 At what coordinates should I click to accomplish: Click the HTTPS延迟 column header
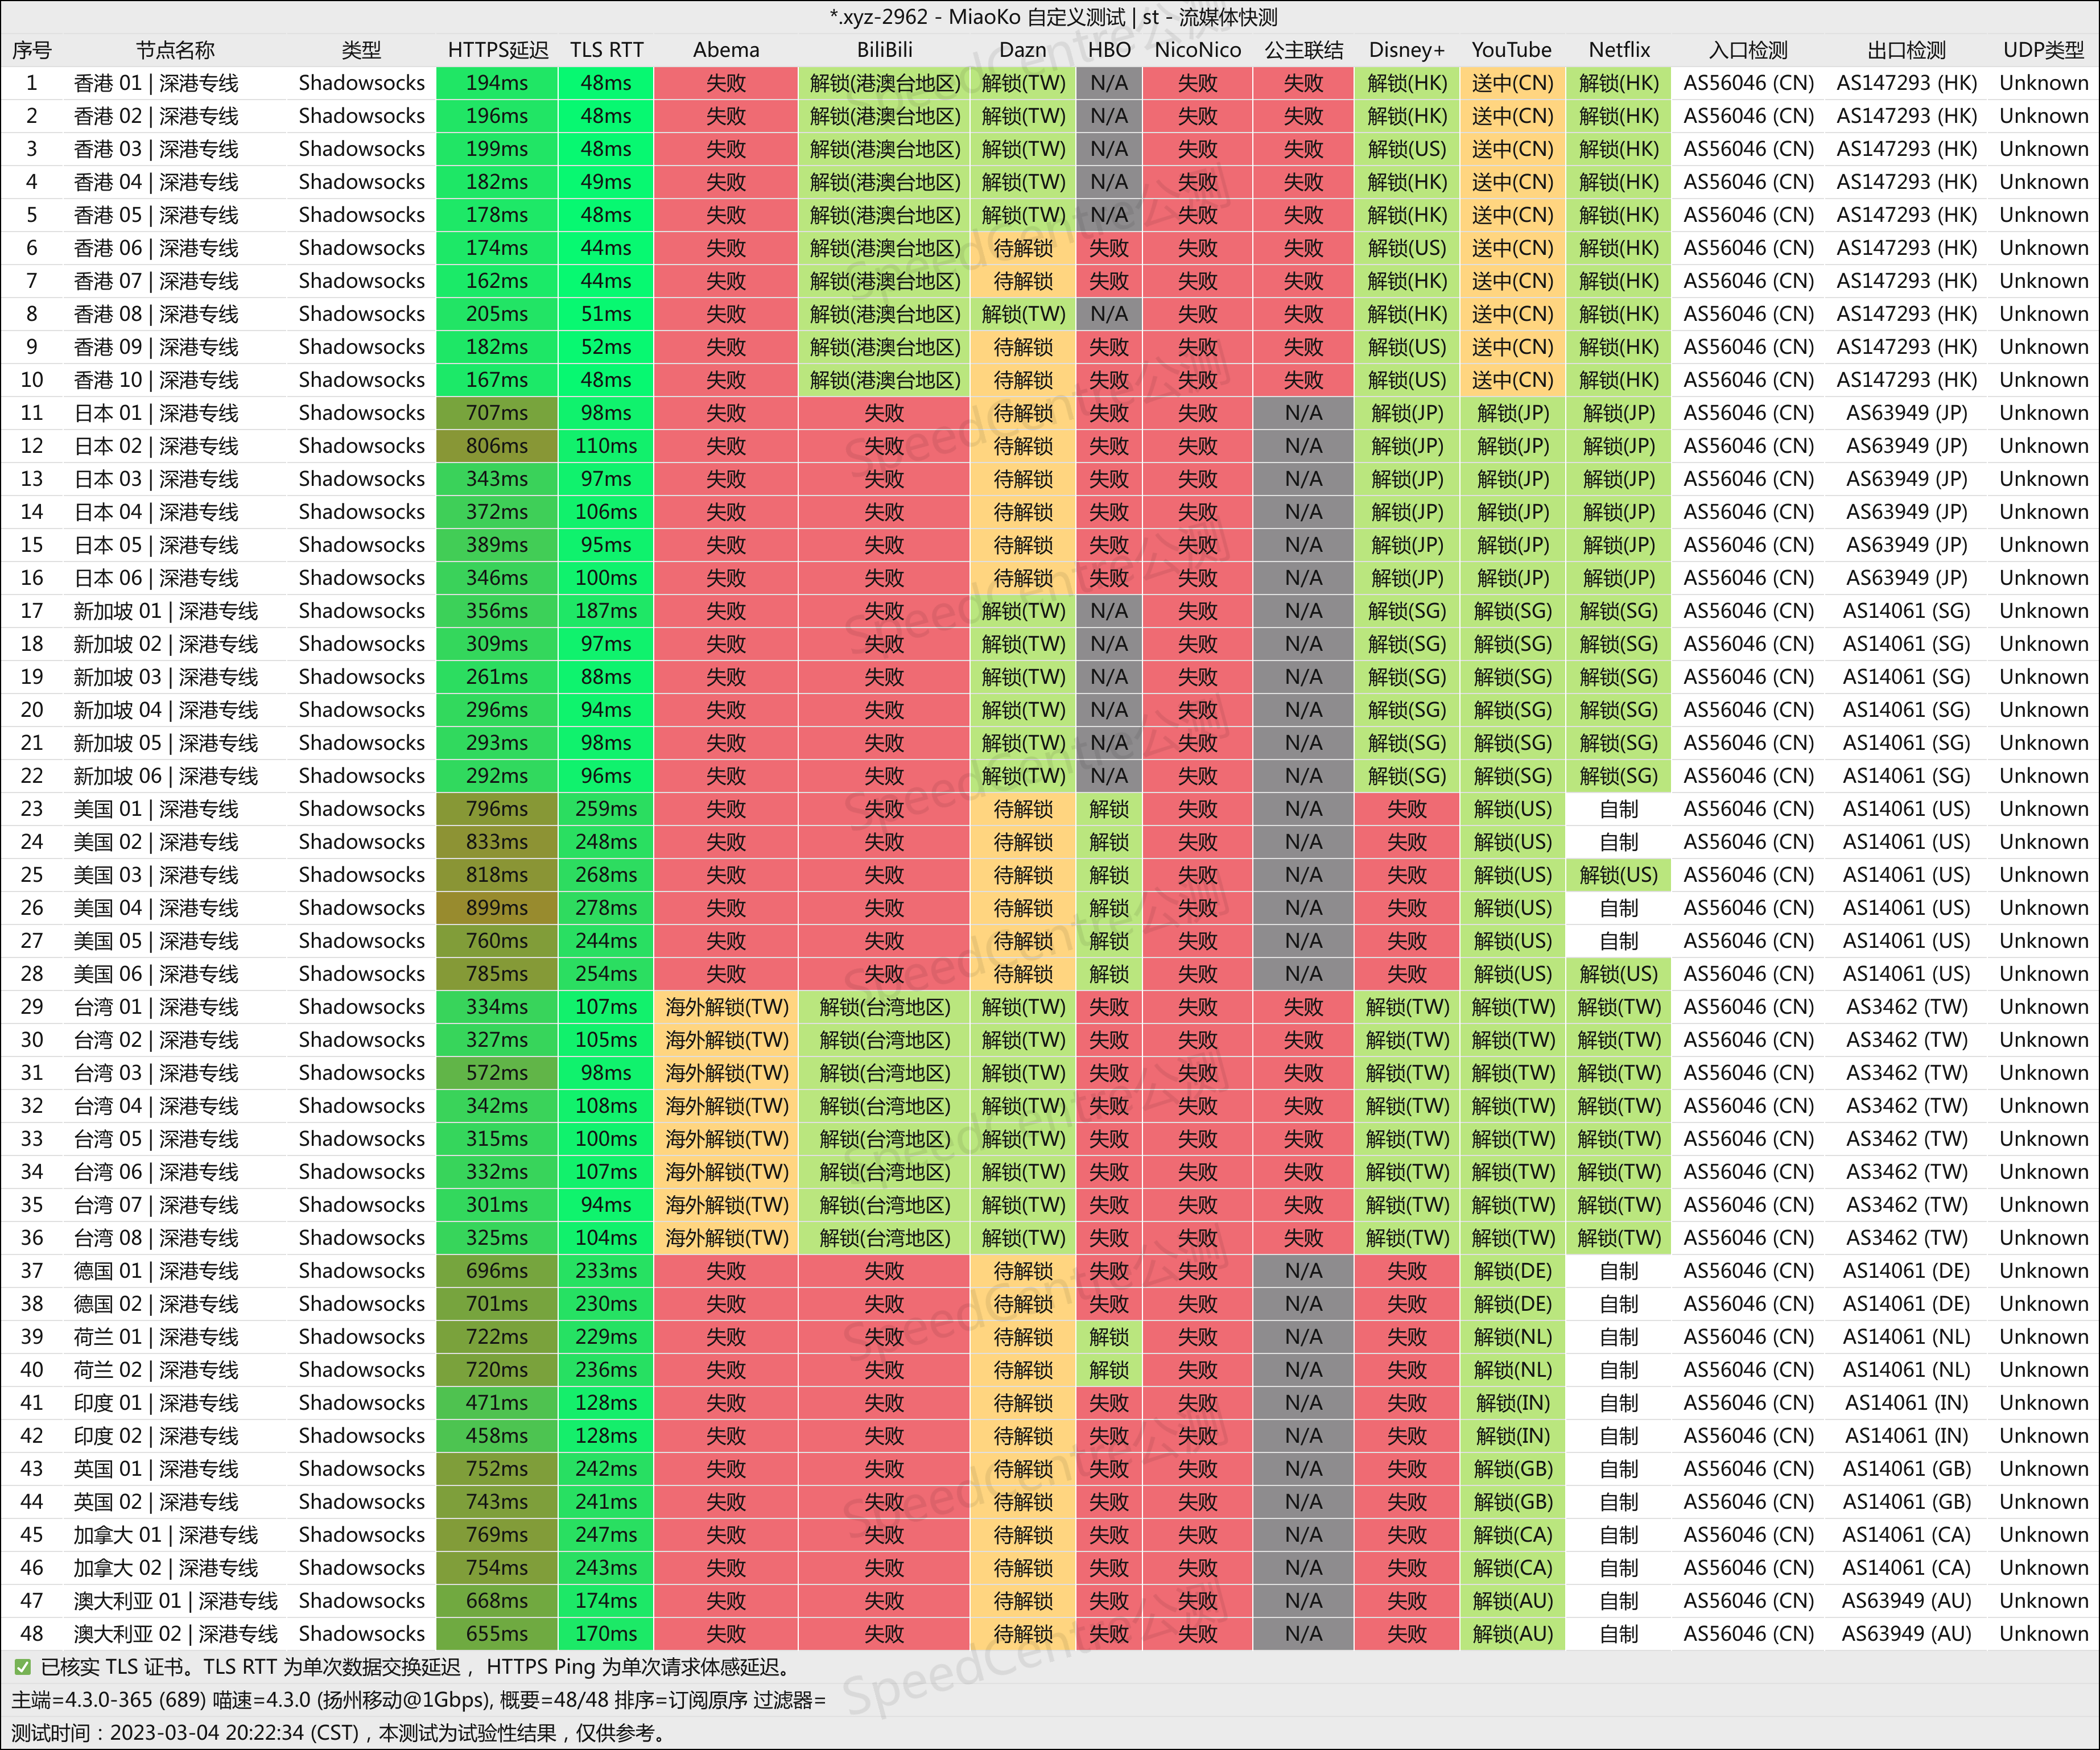click(x=497, y=50)
